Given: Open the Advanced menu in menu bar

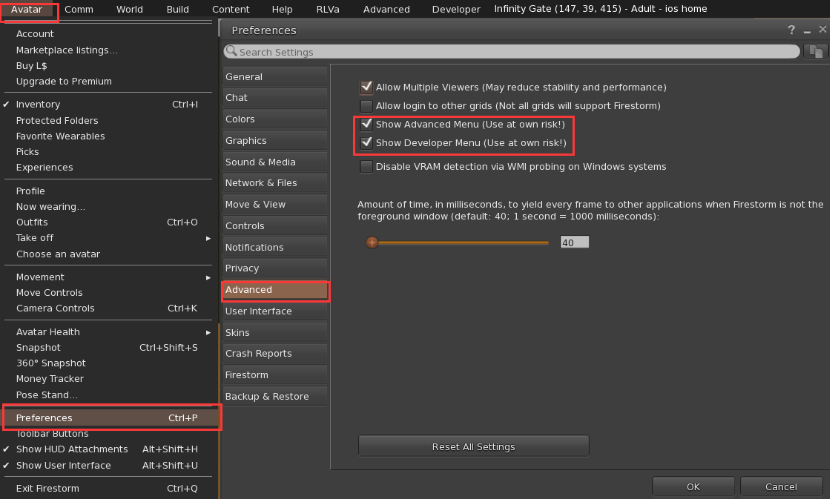Looking at the screenshot, I should click(x=386, y=10).
